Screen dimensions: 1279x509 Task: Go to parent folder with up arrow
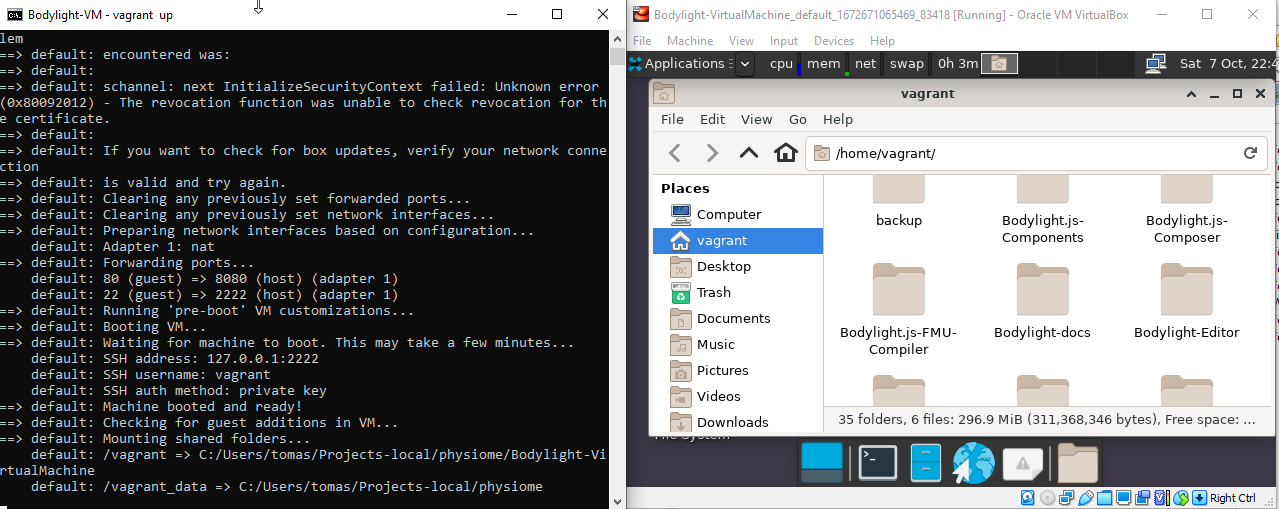(749, 153)
